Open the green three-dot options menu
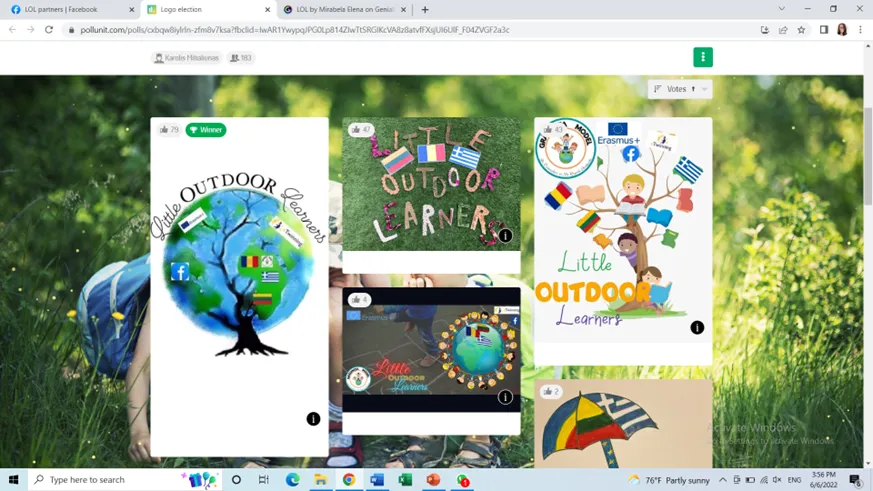 (x=702, y=57)
